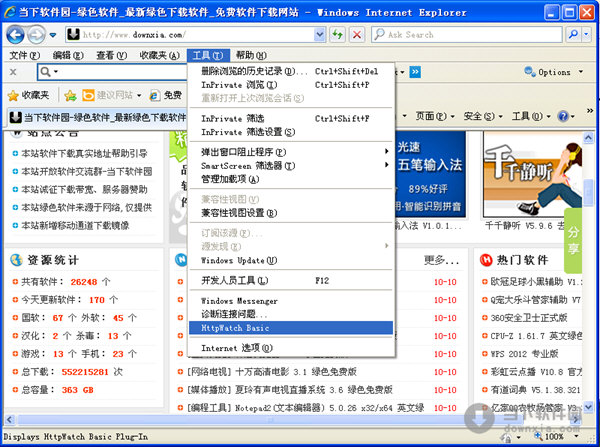
Task: Click the green 分享 share side tab
Action: coord(573,240)
